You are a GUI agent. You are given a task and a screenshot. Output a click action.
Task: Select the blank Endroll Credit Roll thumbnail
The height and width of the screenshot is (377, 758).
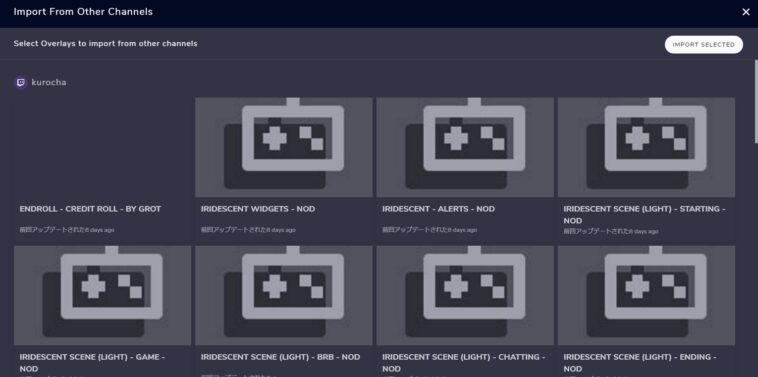(102, 147)
